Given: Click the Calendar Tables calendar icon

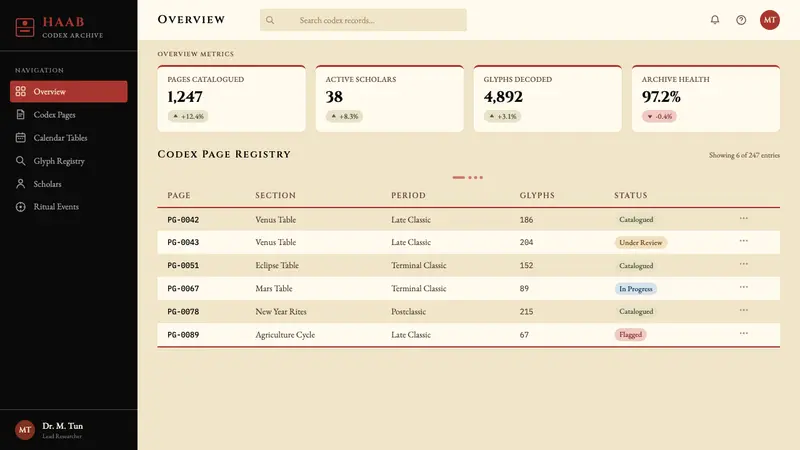Looking at the screenshot, I should click(x=20, y=137).
